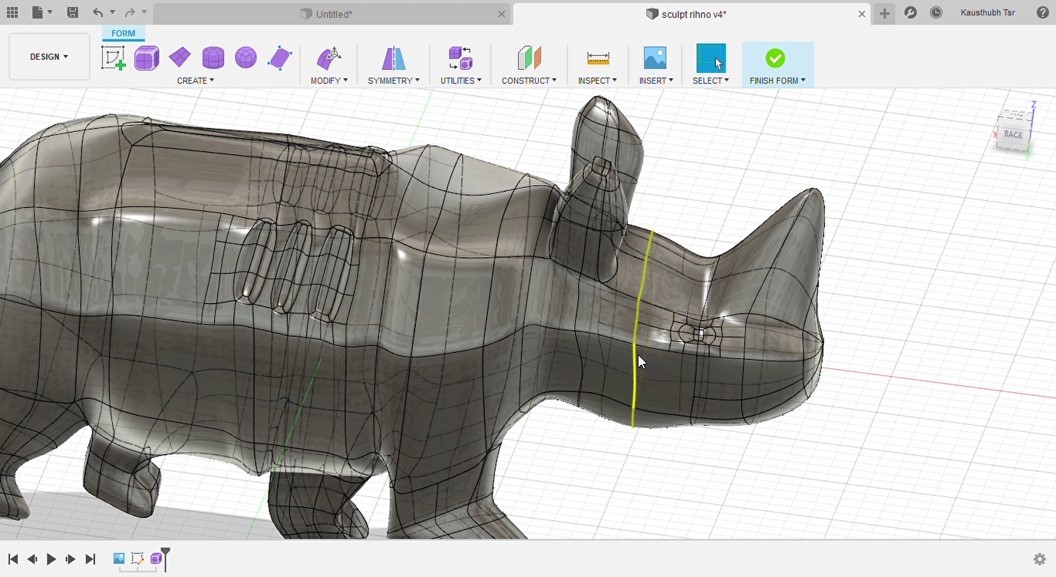The height and width of the screenshot is (577, 1056).
Task: Create an offset construction plane
Action: 529,58
